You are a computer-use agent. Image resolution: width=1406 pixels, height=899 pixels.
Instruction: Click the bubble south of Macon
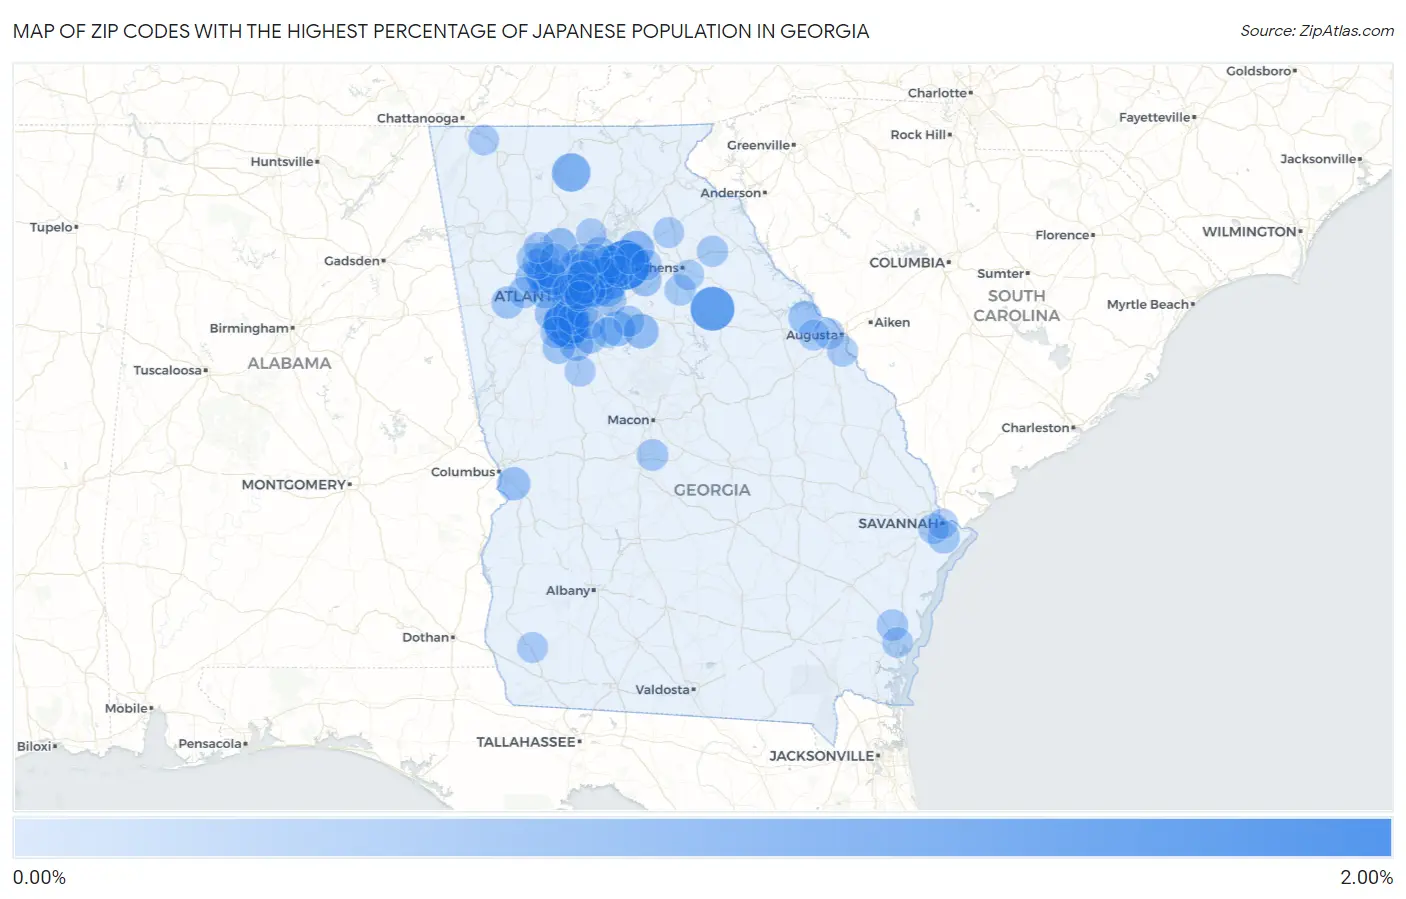point(652,455)
